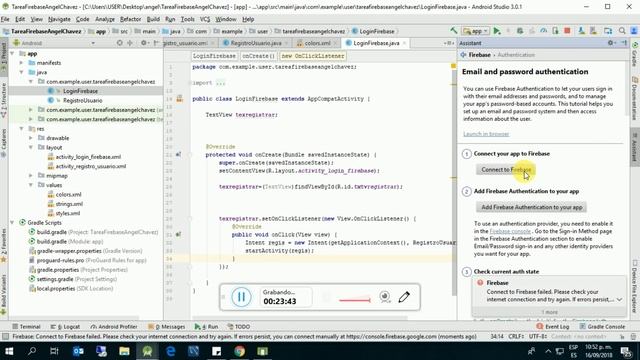Toggle the Captures side tab
Viewport: 640px width, 360px height.
coord(4,142)
